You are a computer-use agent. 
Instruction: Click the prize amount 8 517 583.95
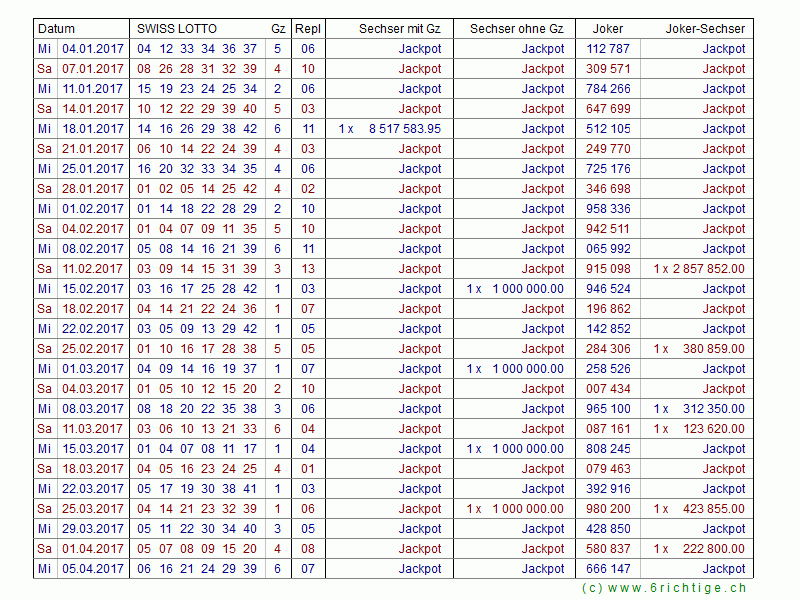tap(404, 129)
